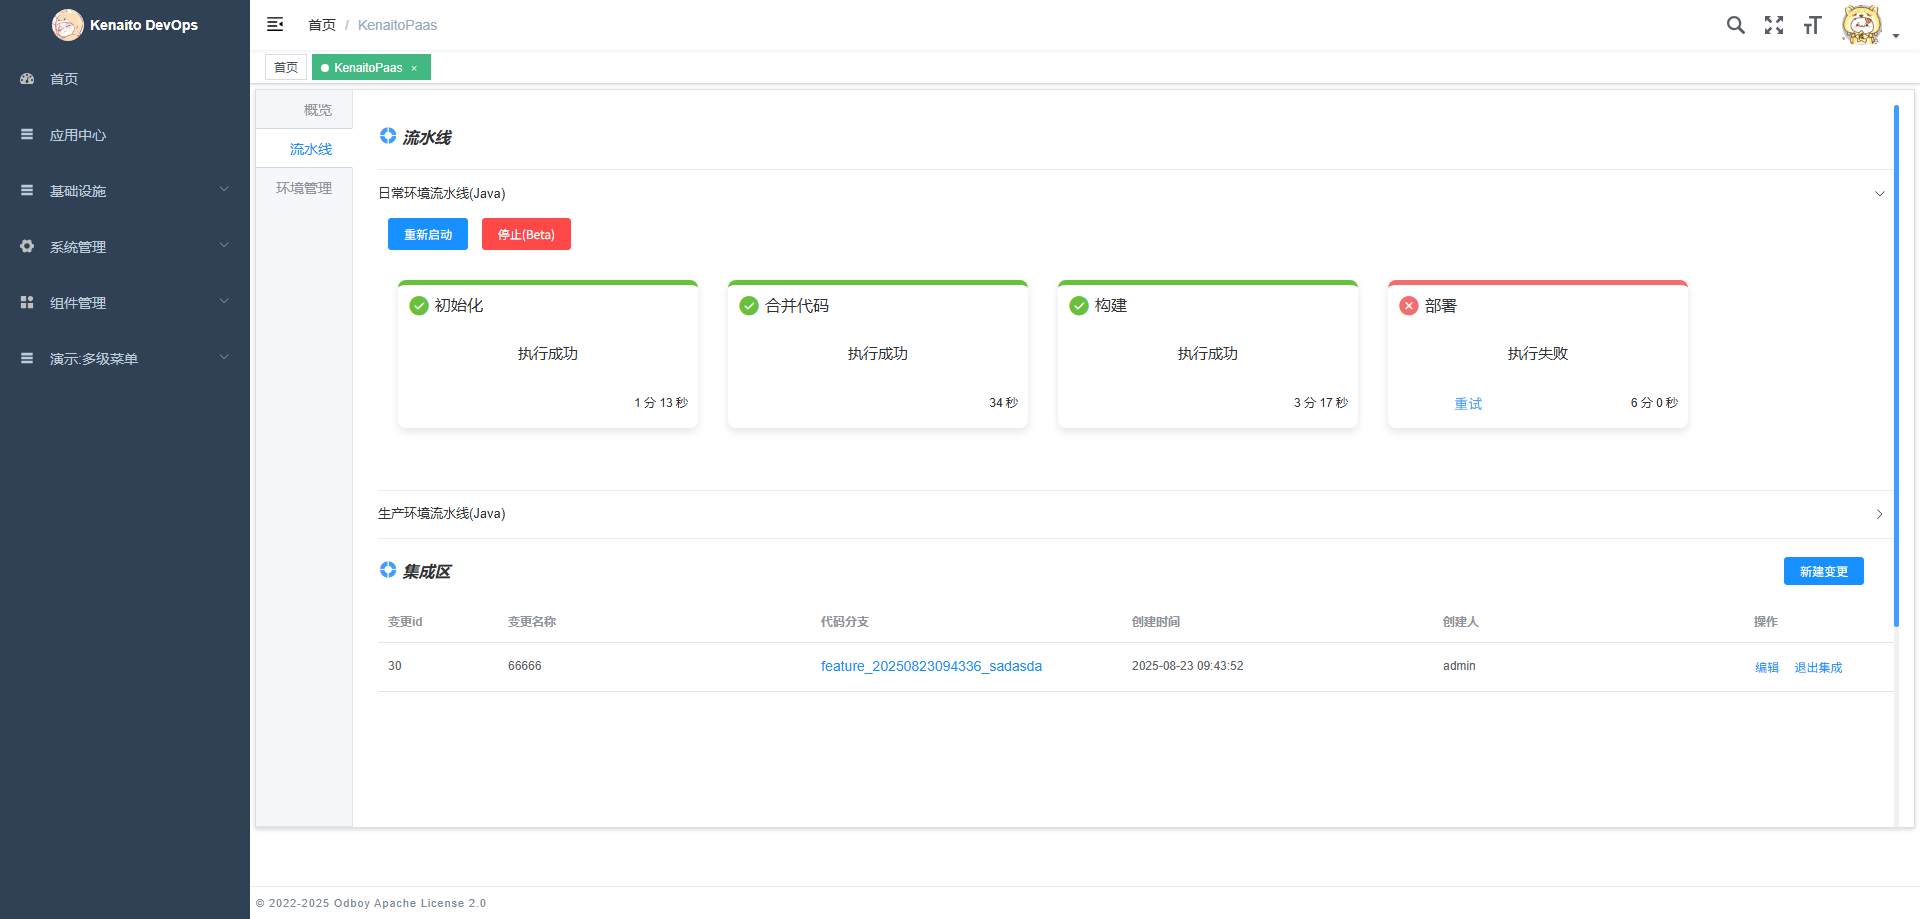The image size is (1920, 919).
Task: Toggle fullscreen mode icon
Action: click(x=1773, y=25)
